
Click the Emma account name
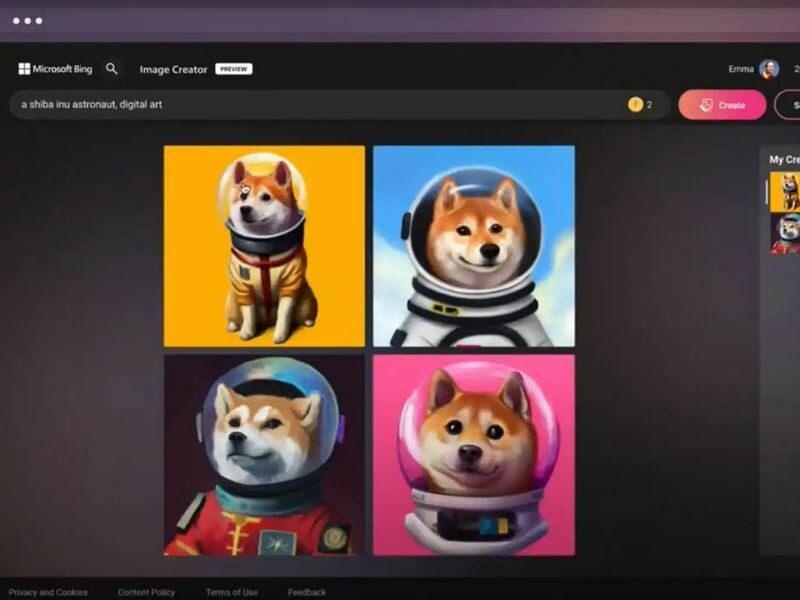point(740,69)
